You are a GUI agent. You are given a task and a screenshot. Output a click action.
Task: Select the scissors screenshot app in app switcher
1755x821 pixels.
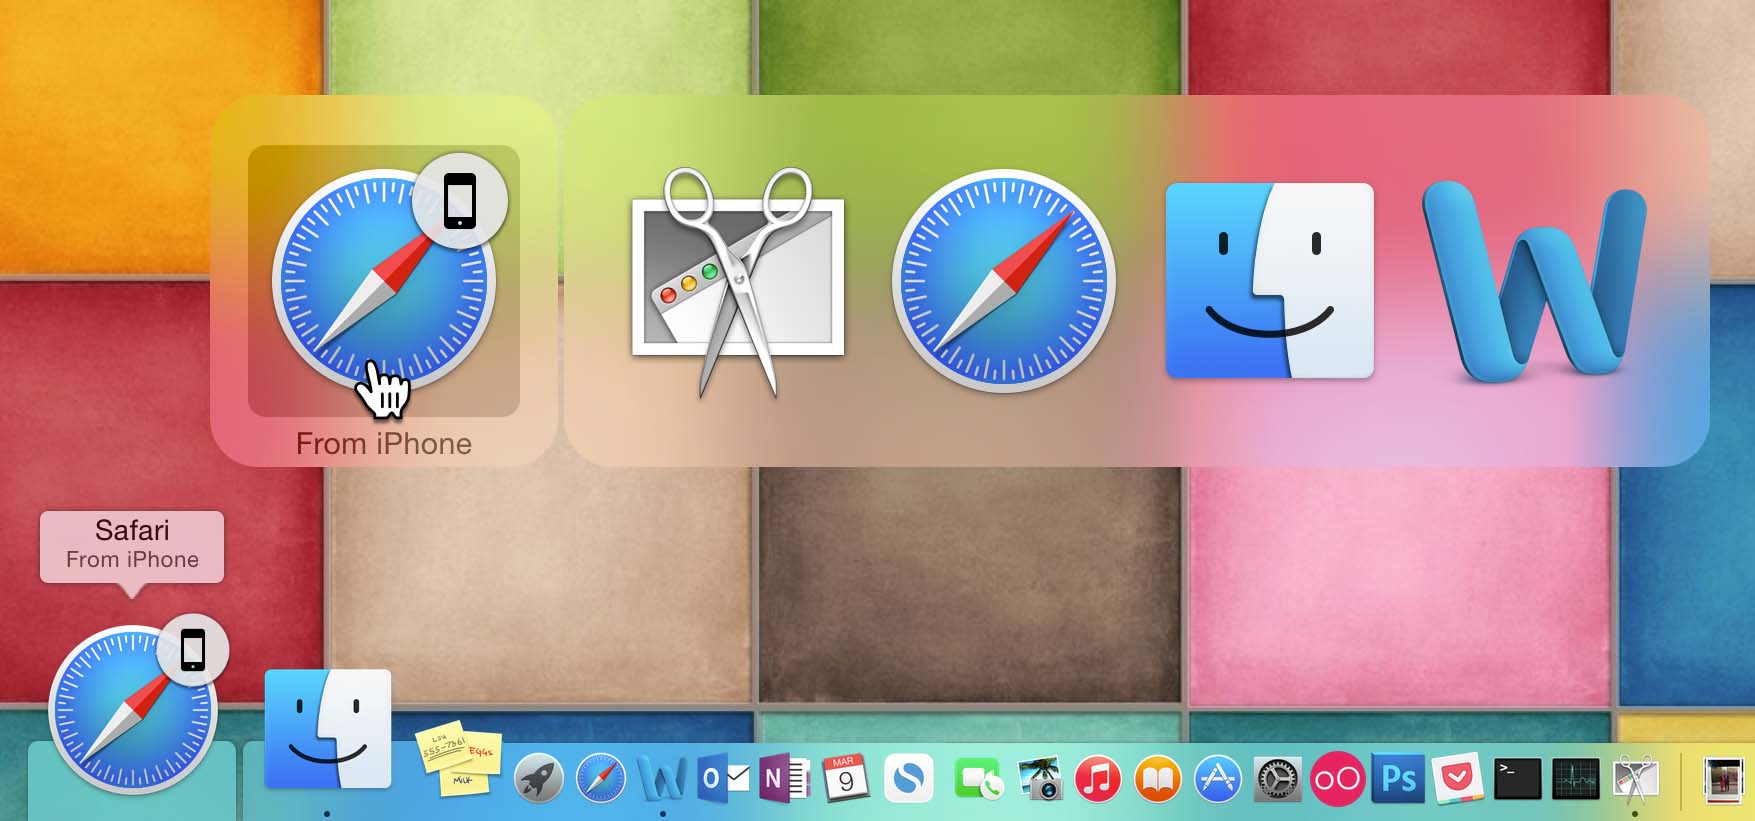pos(738,283)
